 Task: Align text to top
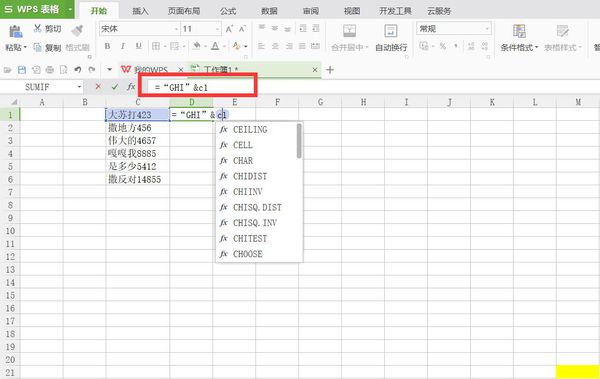coord(262,28)
